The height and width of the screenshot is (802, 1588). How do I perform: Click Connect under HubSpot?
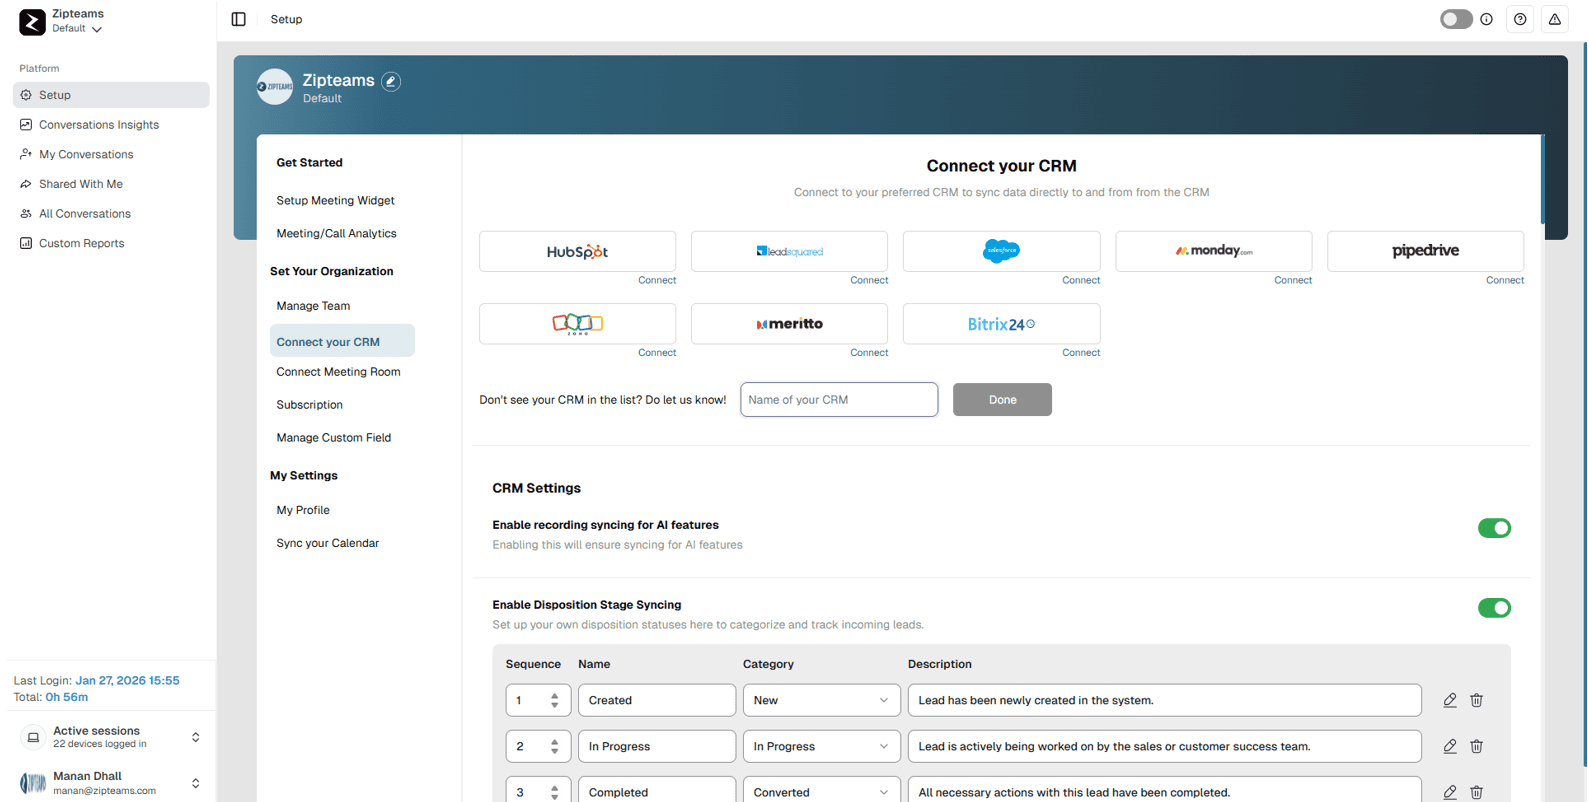click(x=657, y=280)
